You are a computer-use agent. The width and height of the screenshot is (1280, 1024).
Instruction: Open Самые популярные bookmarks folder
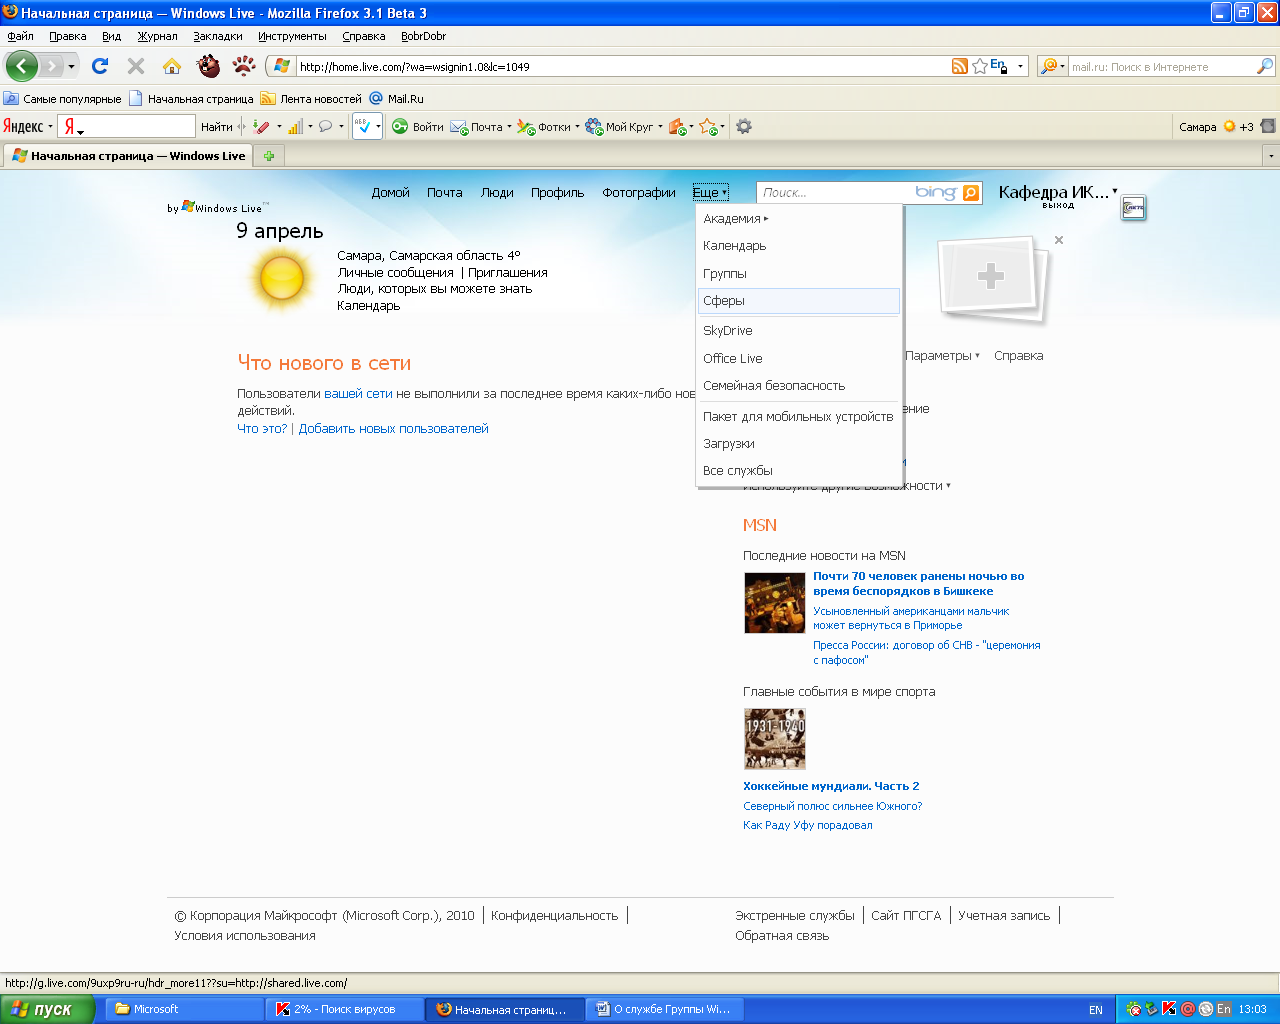pos(62,99)
